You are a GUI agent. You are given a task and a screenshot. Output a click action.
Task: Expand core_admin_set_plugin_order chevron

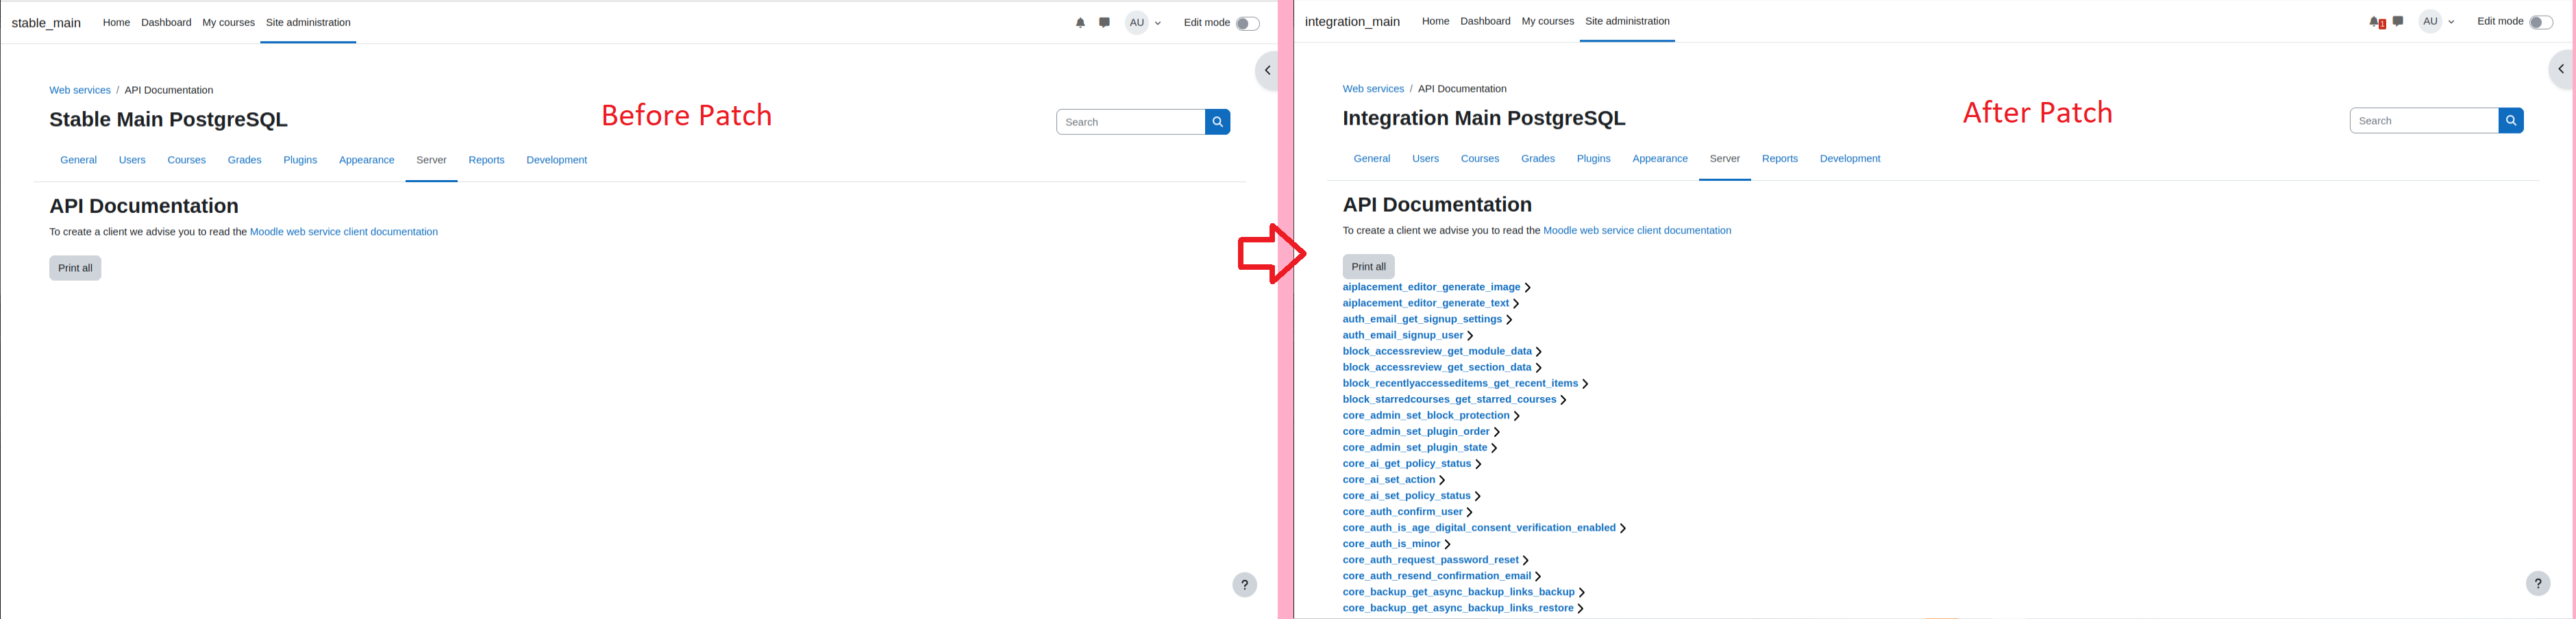coord(1496,432)
